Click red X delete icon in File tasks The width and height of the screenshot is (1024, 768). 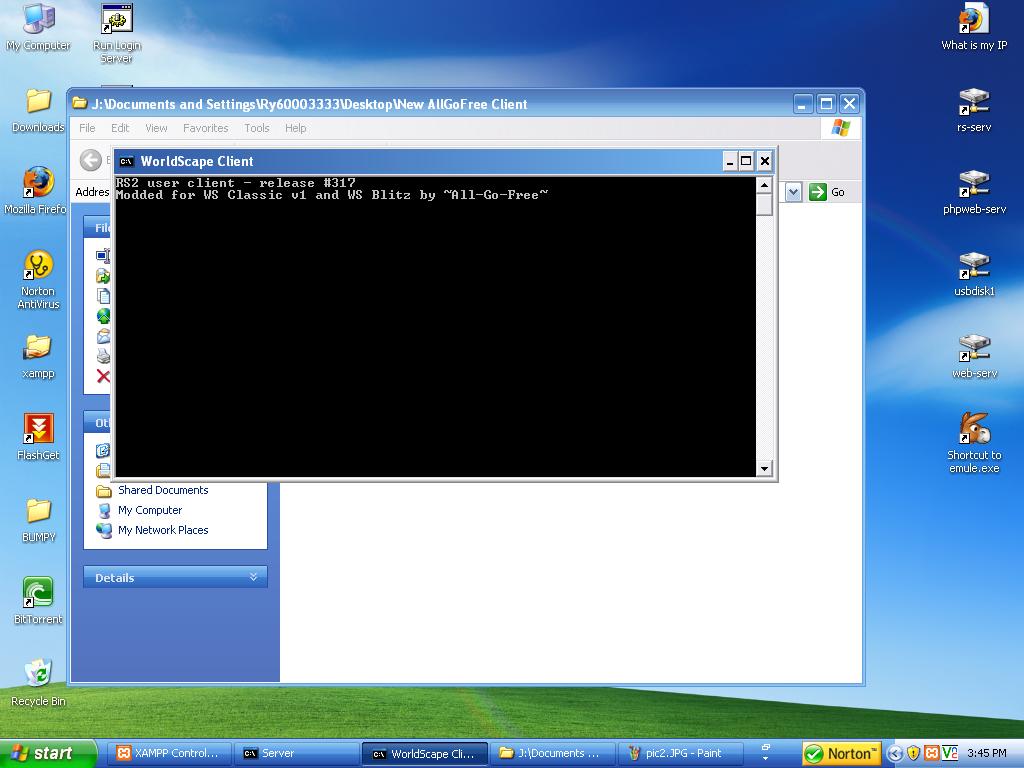(103, 376)
